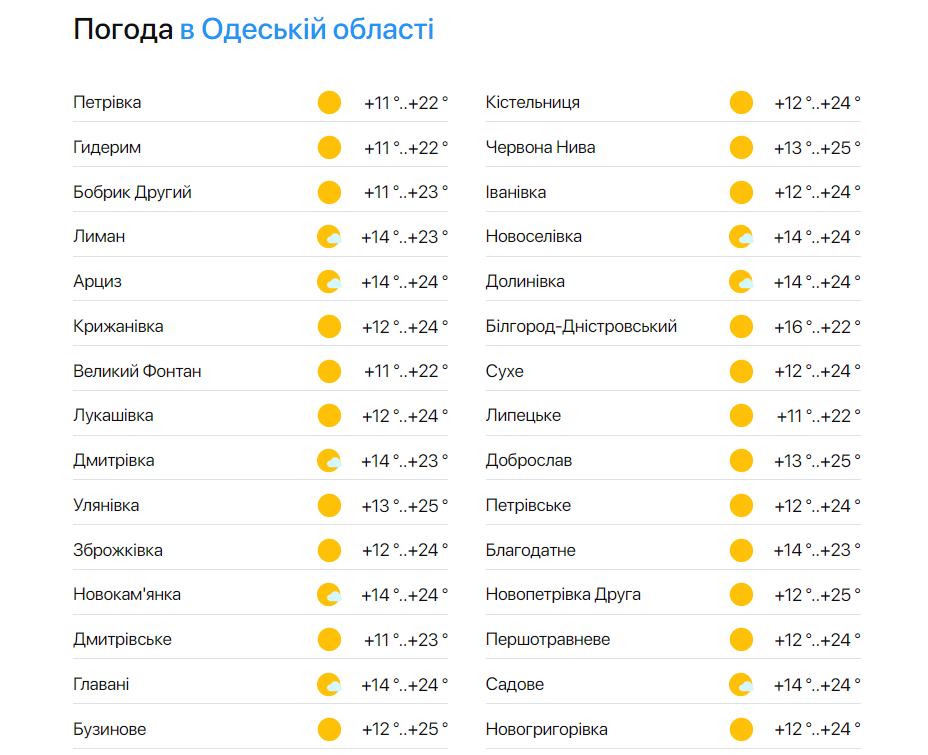
Task: Select the cloudy-sun icon next to Арциз
Action: pos(329,281)
